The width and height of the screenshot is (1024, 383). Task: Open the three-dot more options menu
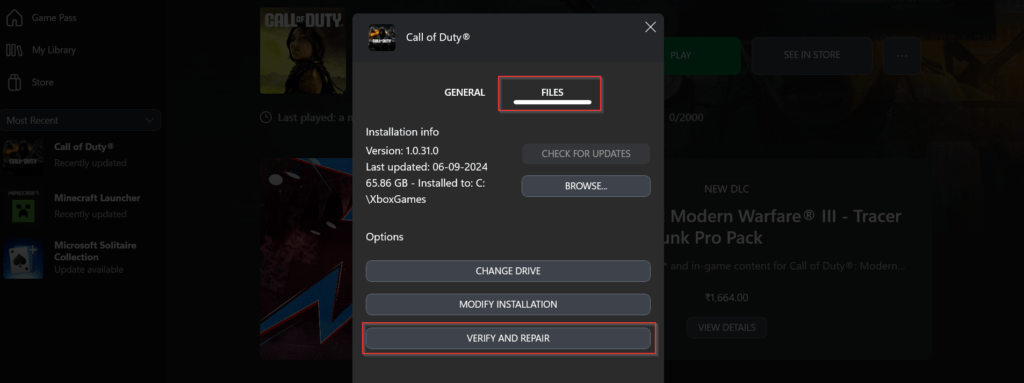tap(902, 56)
